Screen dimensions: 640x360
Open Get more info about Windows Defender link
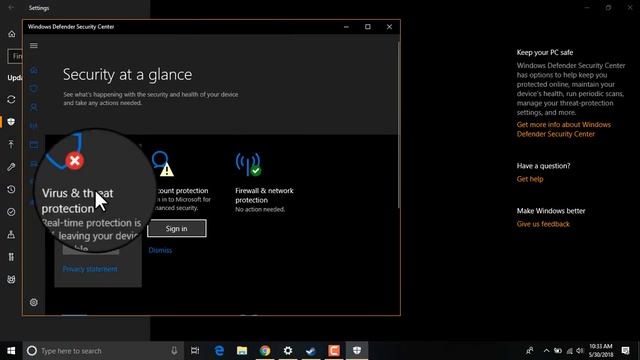(564, 129)
